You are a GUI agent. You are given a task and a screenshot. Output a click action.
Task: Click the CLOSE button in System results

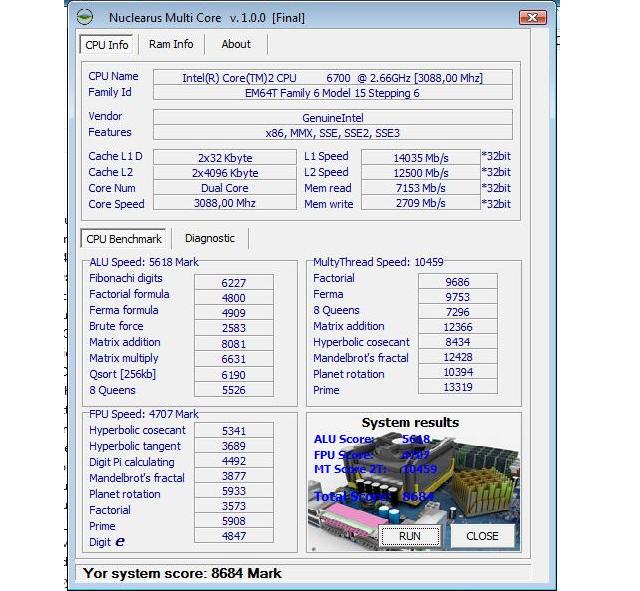point(482,536)
